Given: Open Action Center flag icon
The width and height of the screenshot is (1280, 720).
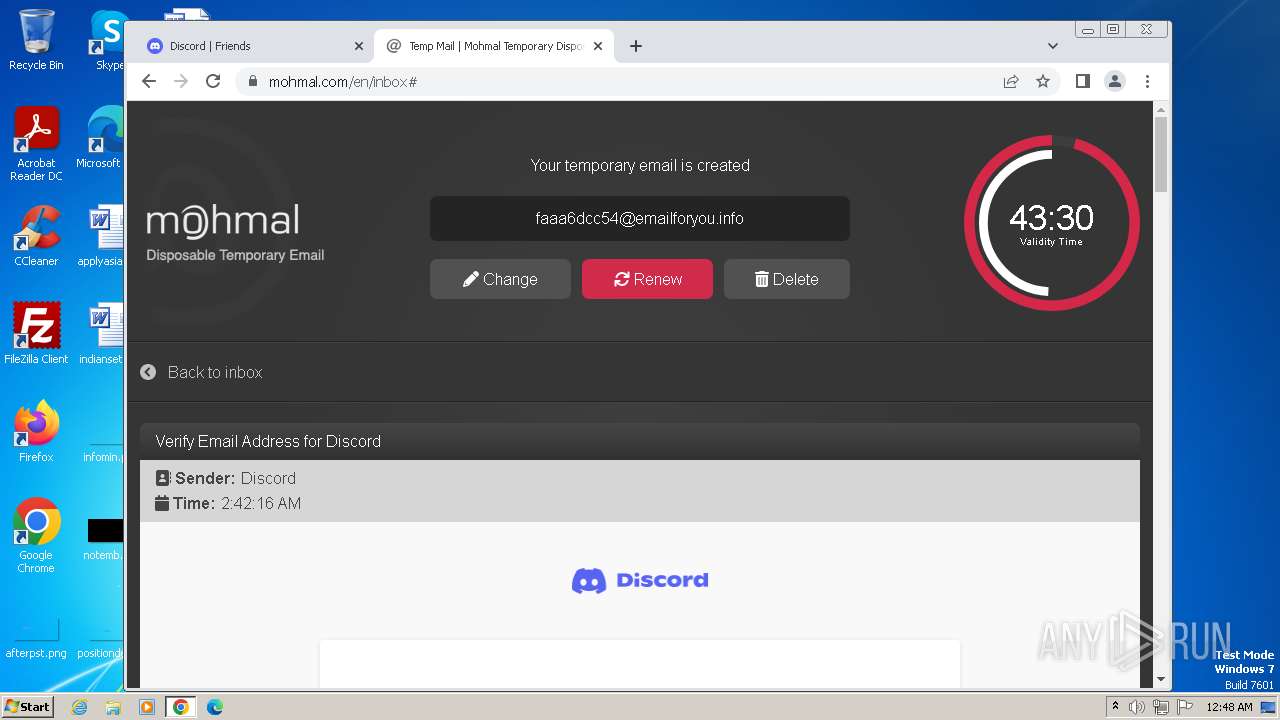Looking at the screenshot, I should click(x=1185, y=707).
